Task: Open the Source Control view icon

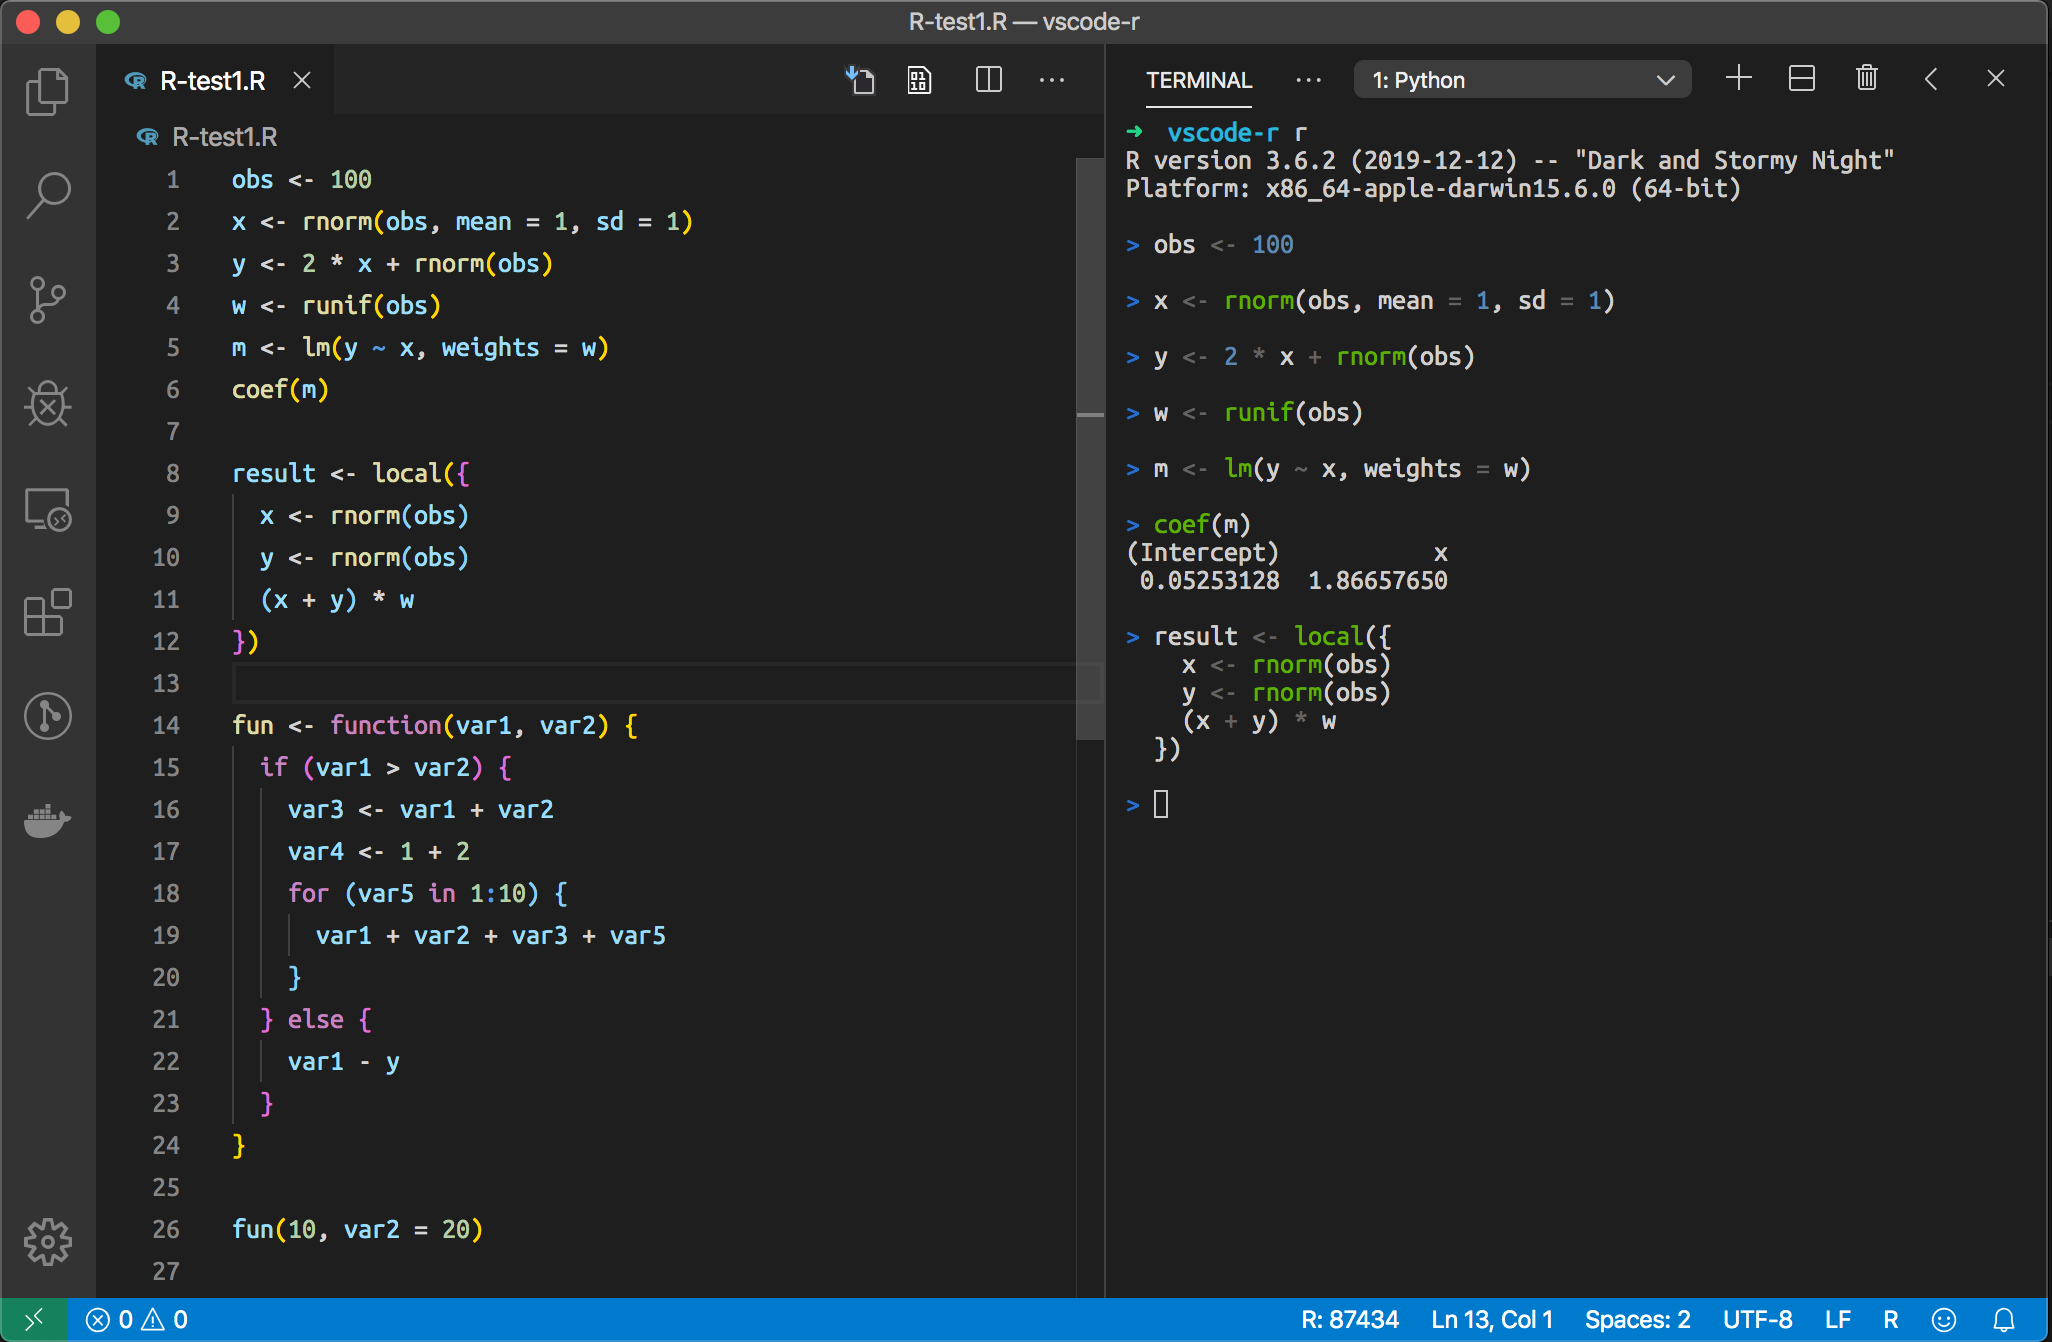Action: (x=47, y=299)
